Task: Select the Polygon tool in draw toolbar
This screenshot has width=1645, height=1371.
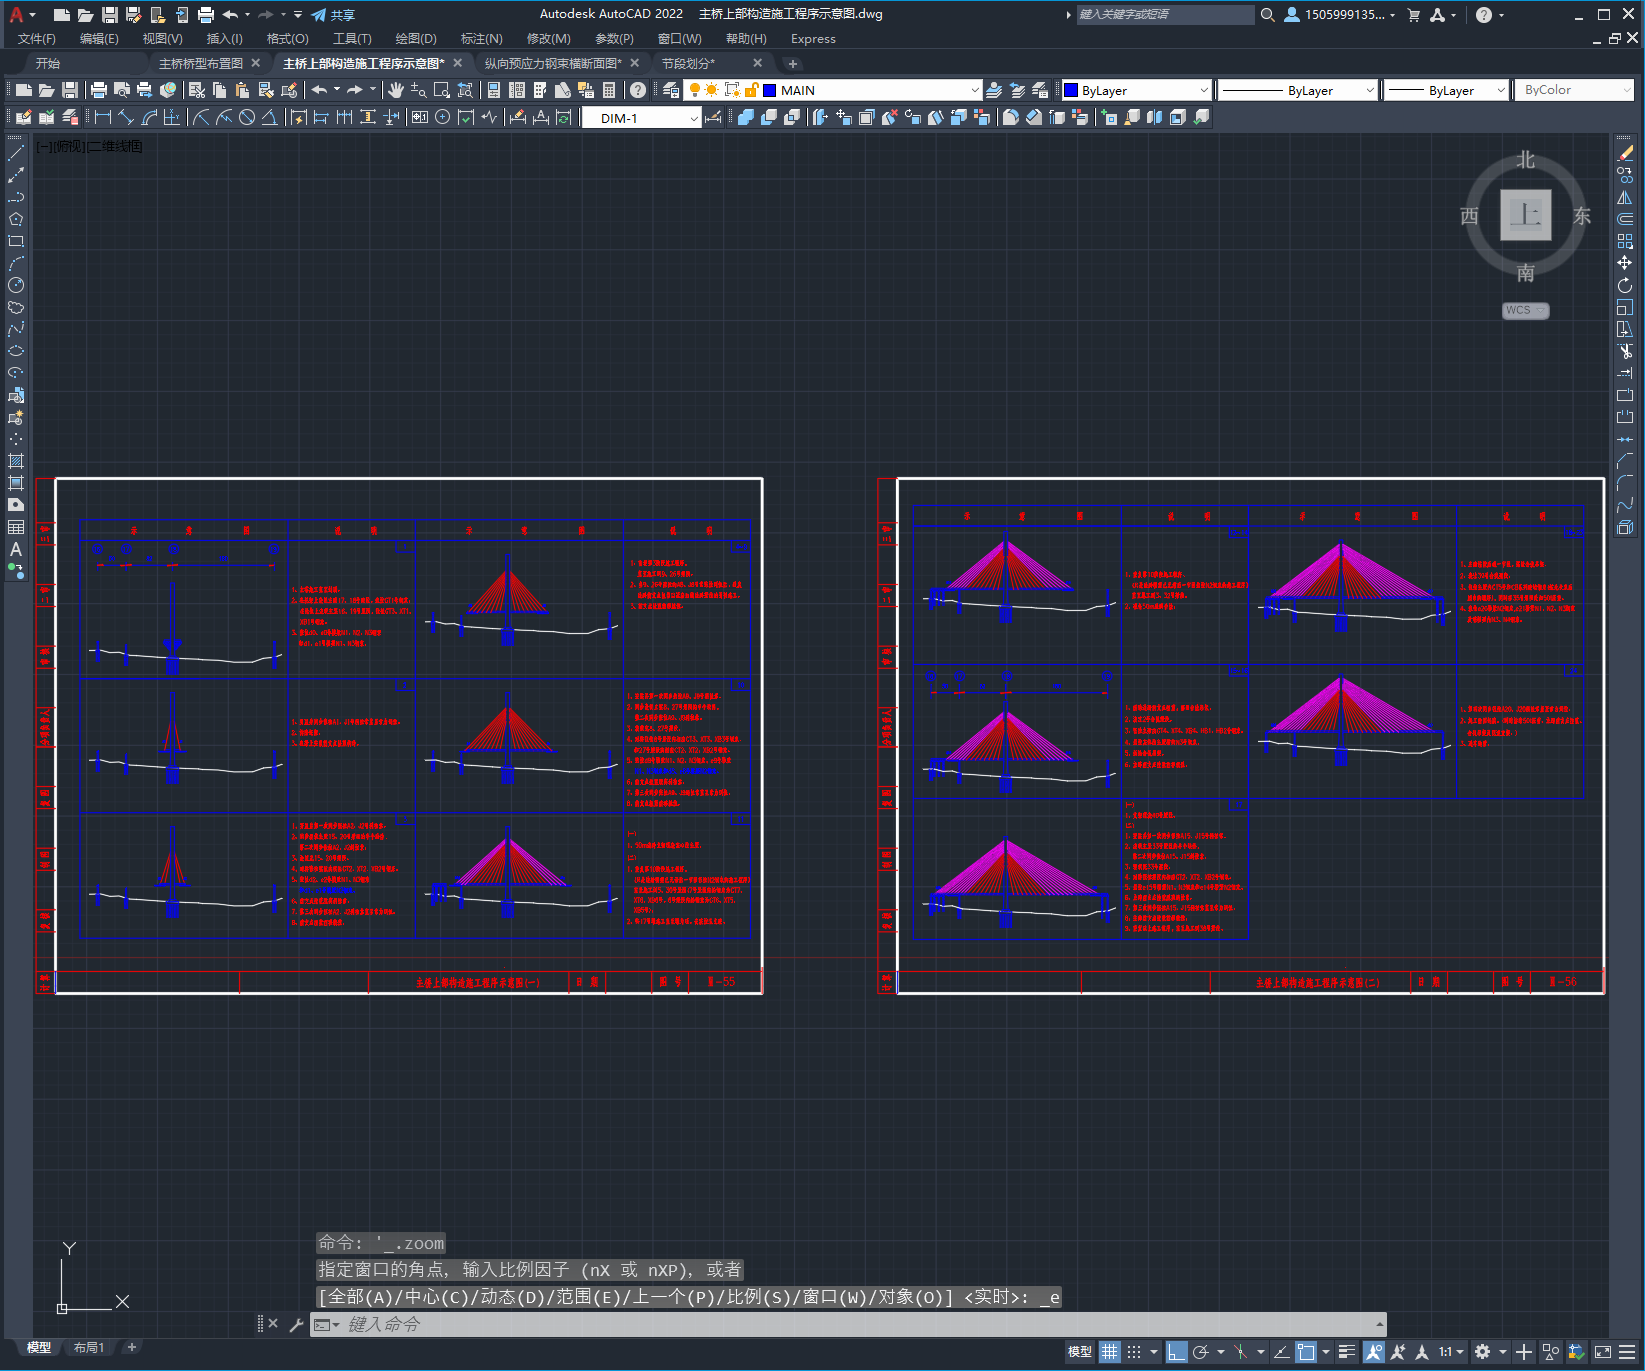Action: pyautogui.click(x=16, y=219)
